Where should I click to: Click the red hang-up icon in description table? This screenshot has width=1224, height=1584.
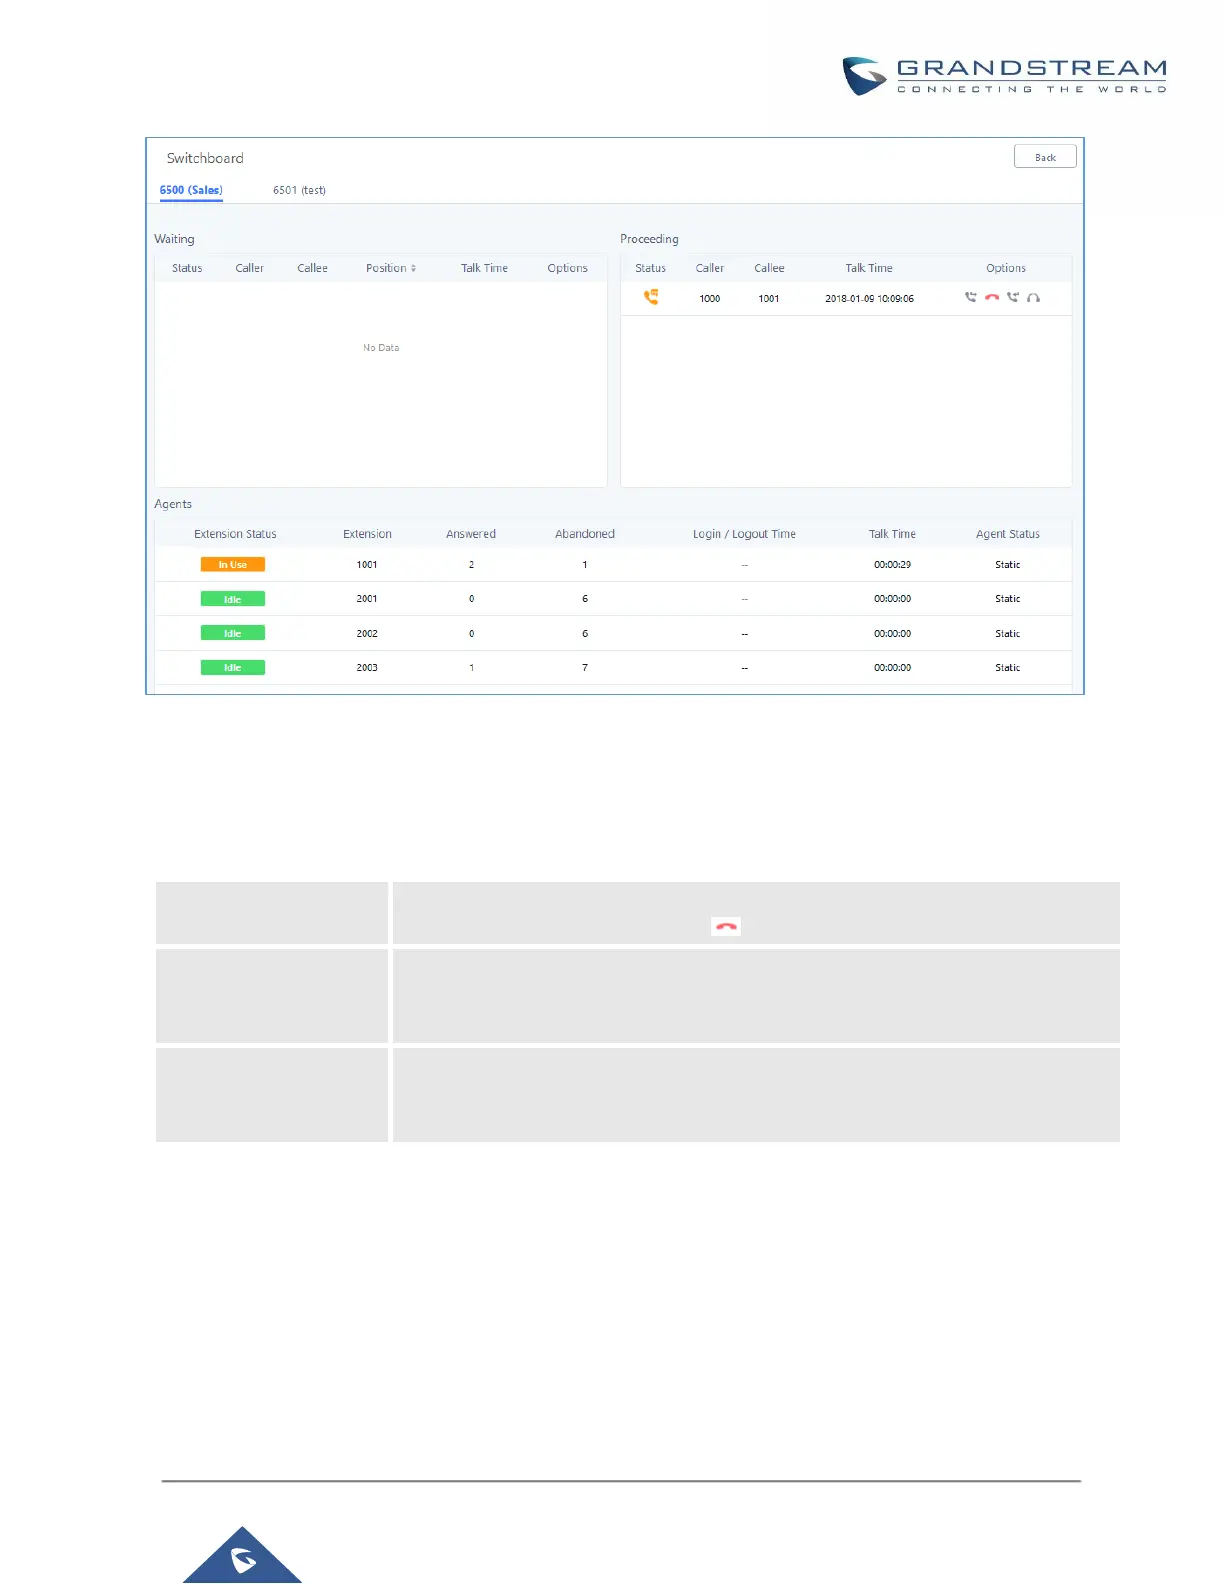tap(726, 927)
